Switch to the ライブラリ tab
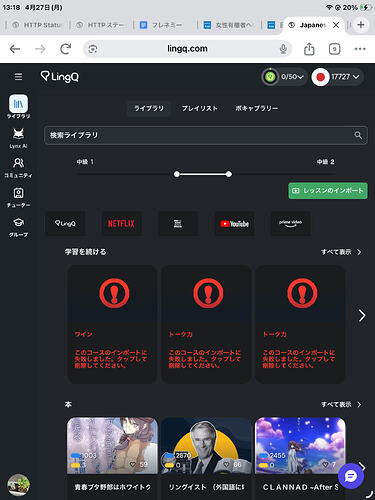This screenshot has width=375, height=500. pos(149,108)
